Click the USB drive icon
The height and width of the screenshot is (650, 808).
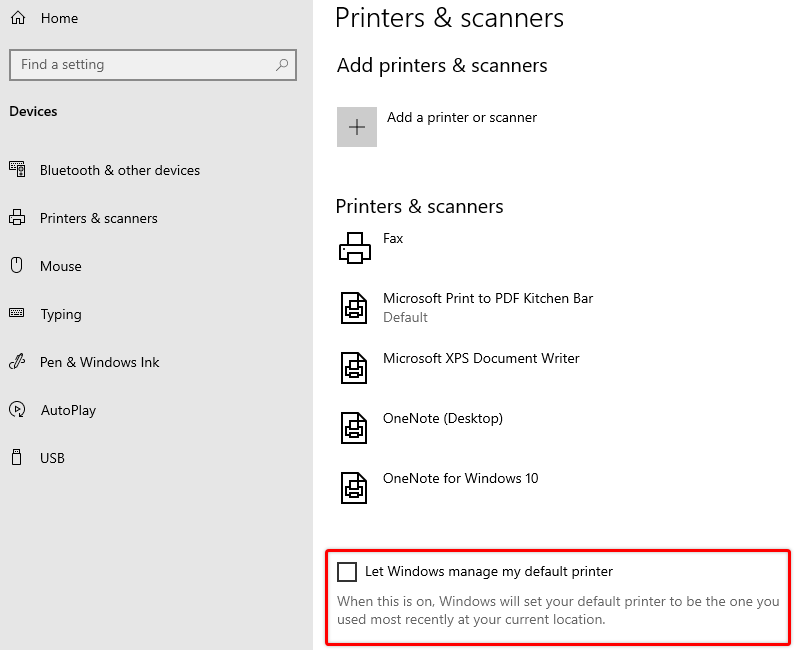[16, 457]
